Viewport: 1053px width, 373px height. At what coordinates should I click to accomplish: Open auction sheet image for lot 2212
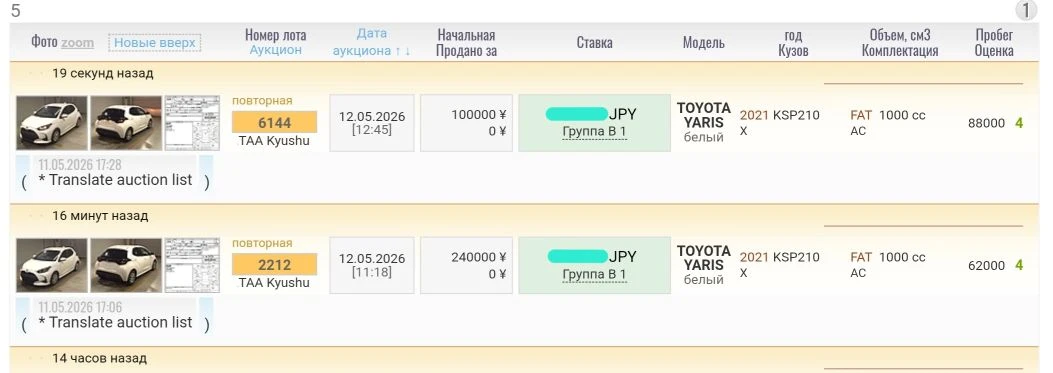point(192,265)
